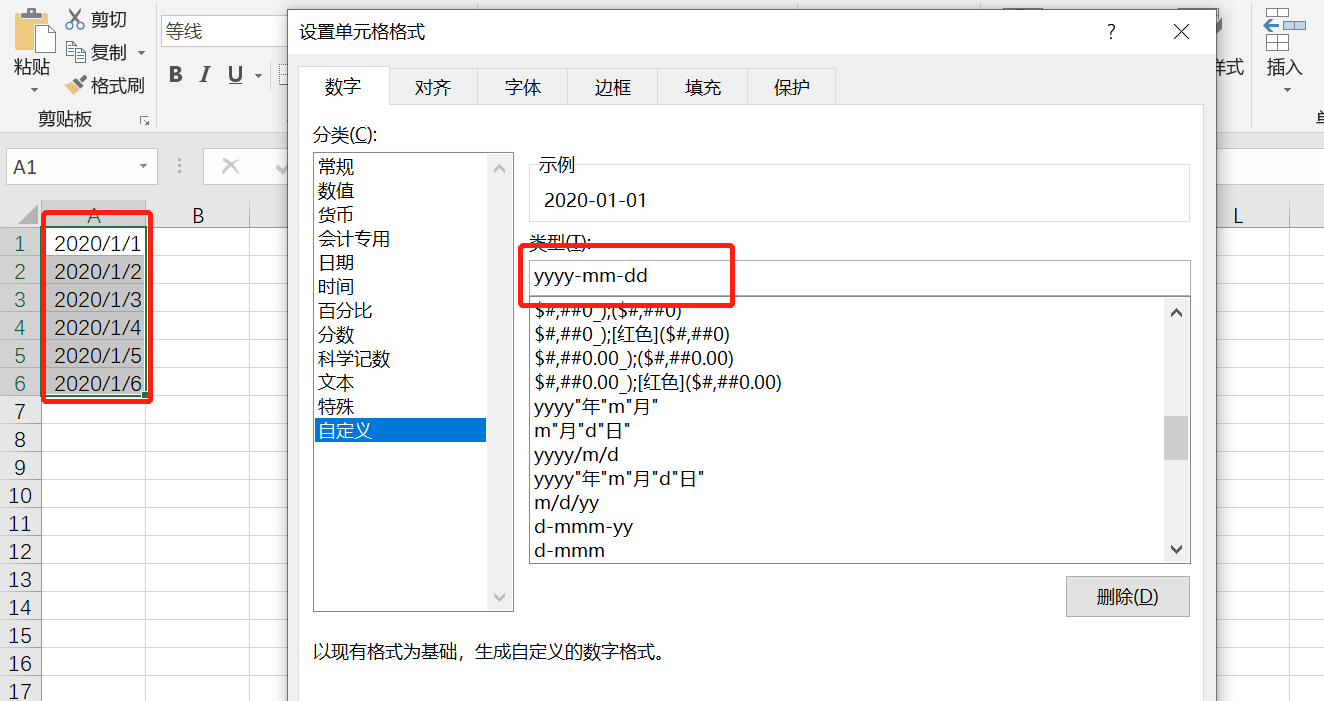
Task: Switch to the 边框 tab
Action: 613,88
